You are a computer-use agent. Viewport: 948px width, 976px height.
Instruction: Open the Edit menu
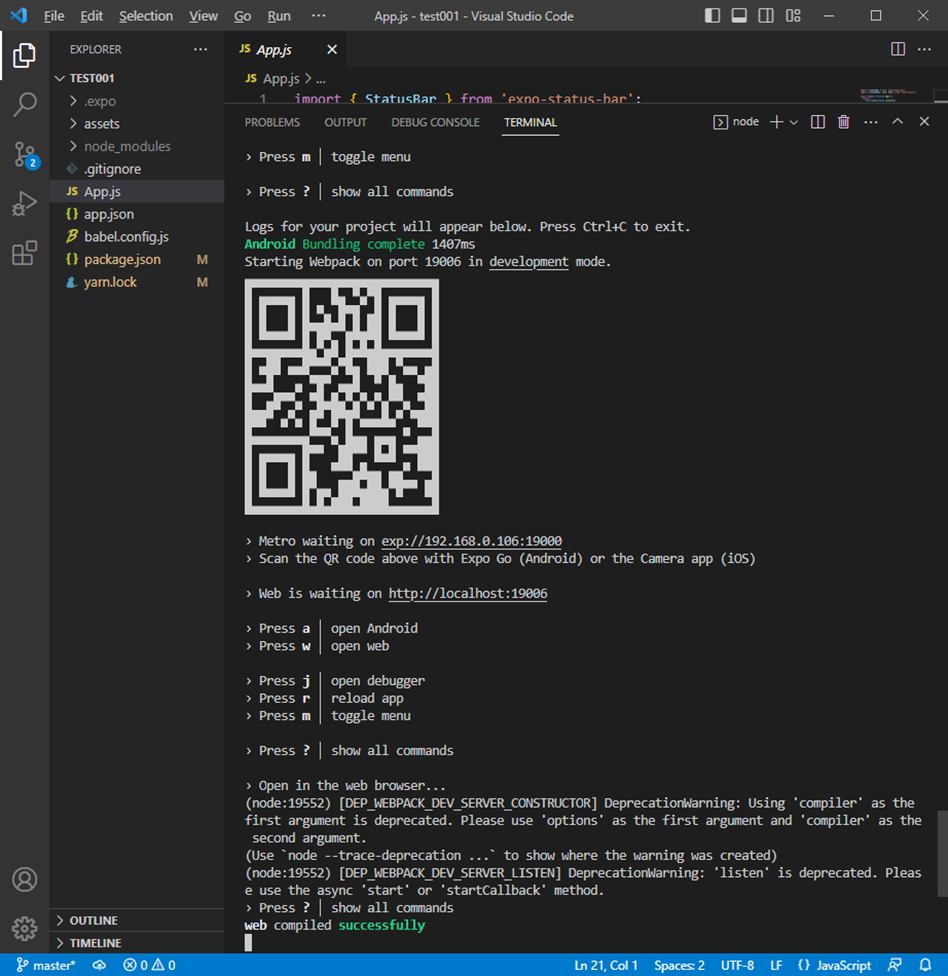point(92,16)
